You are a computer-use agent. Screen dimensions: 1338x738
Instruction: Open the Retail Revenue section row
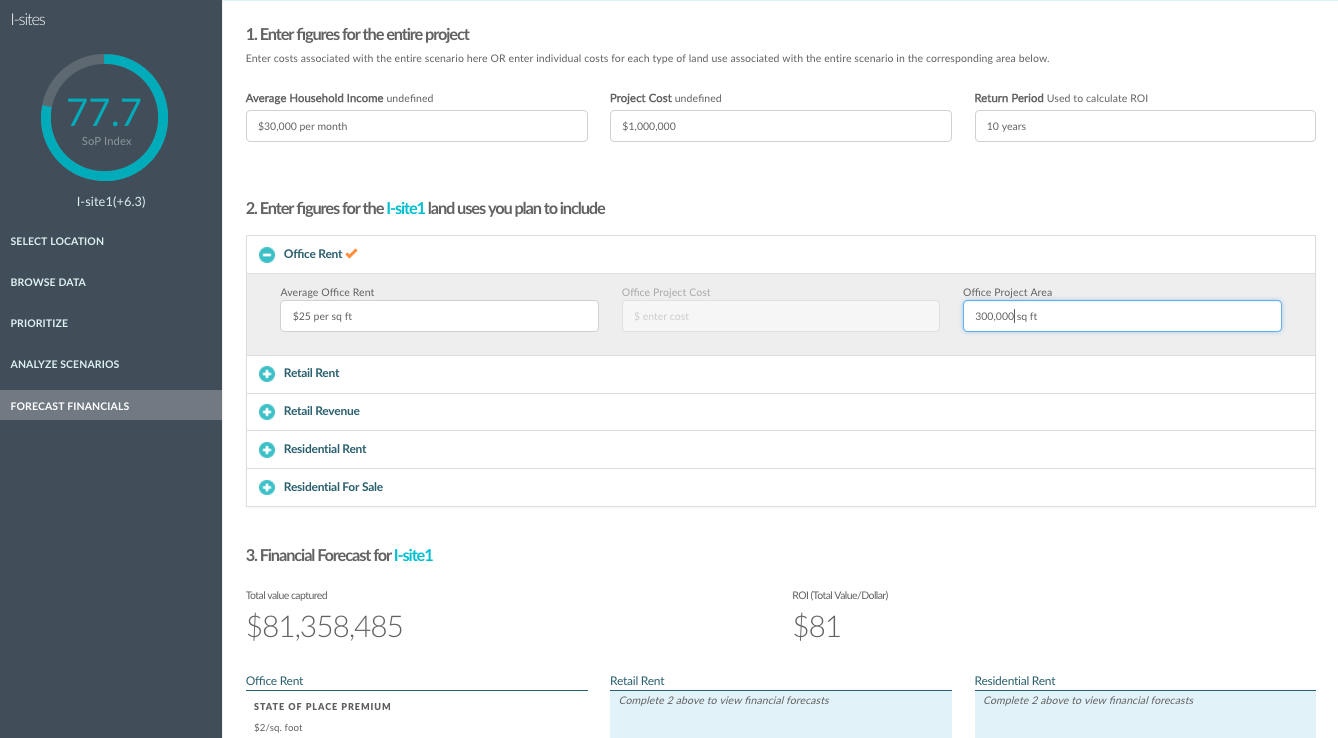coord(780,412)
